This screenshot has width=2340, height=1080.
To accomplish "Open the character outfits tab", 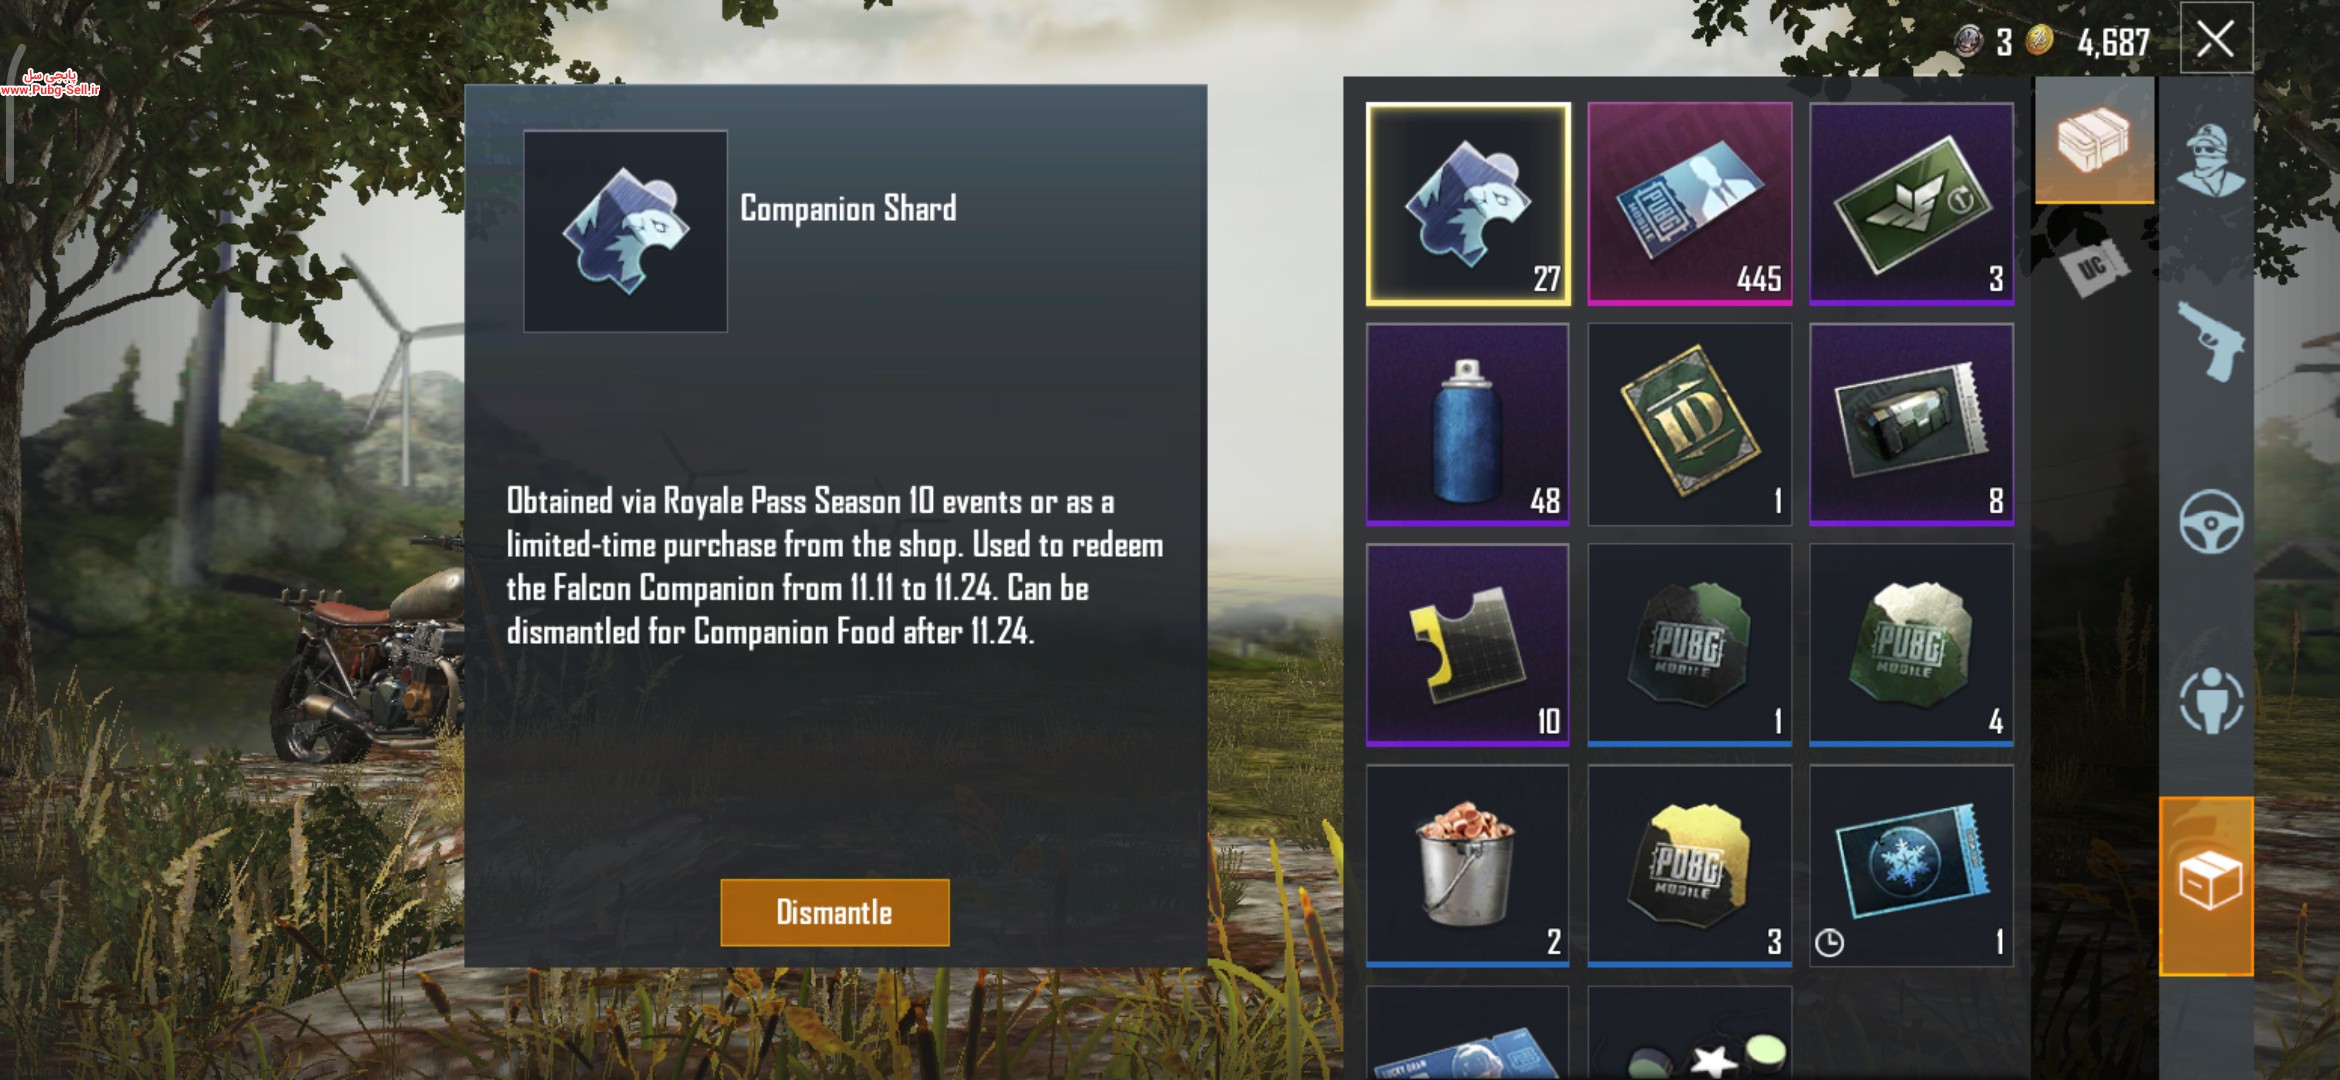I will click(2208, 160).
